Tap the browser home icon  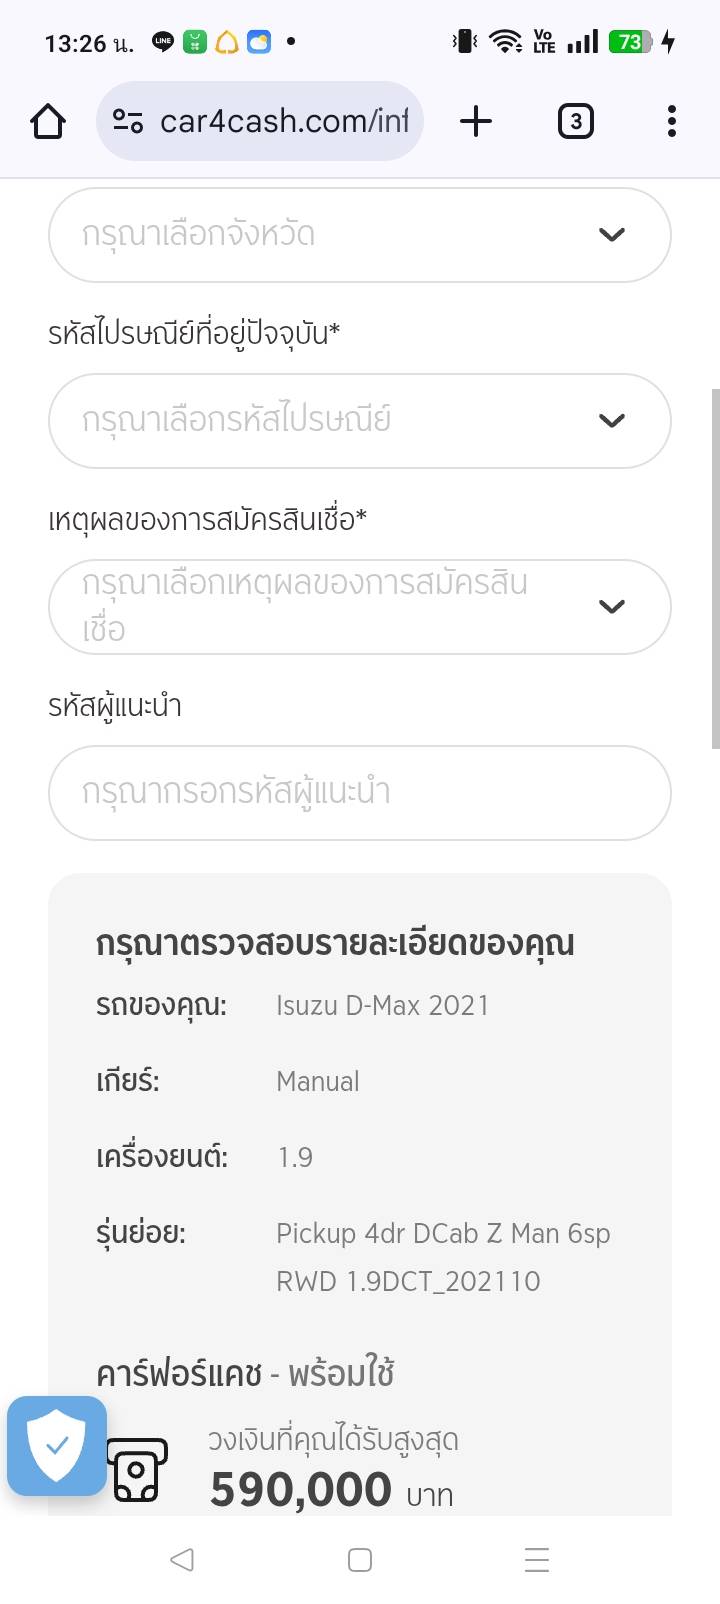(x=48, y=122)
